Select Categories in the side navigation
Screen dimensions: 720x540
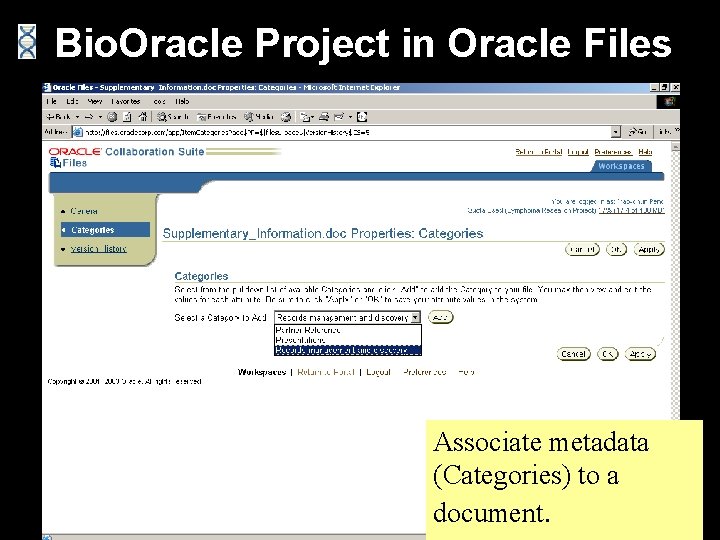105,230
